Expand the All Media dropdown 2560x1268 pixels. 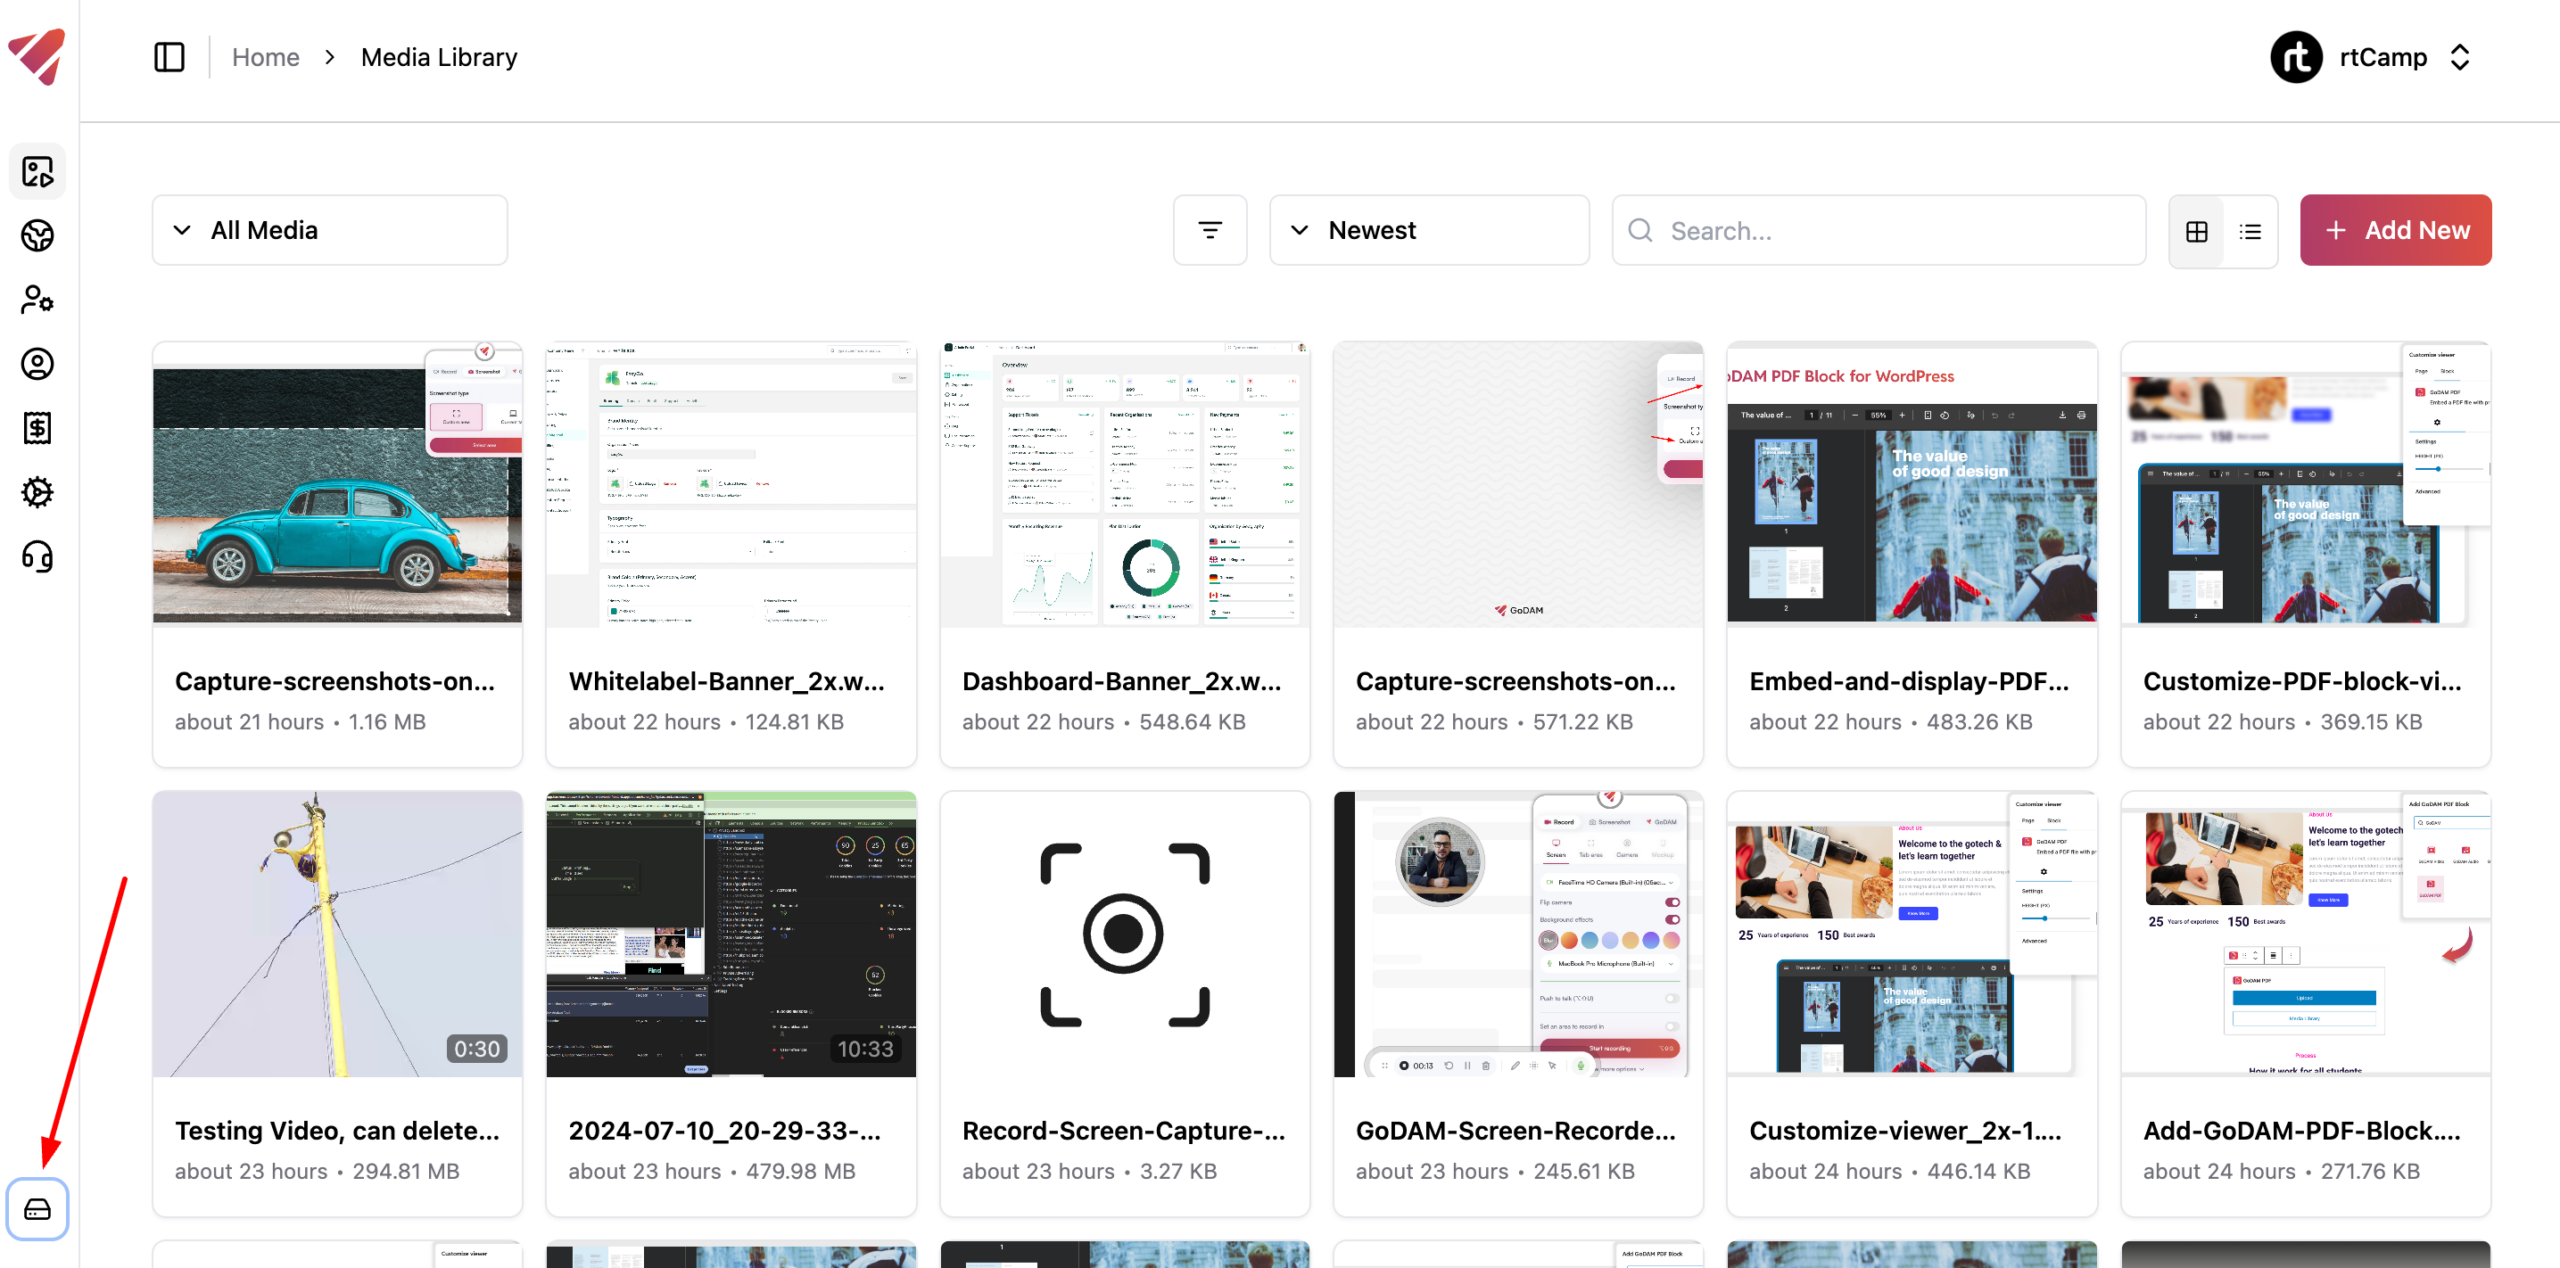[x=330, y=230]
